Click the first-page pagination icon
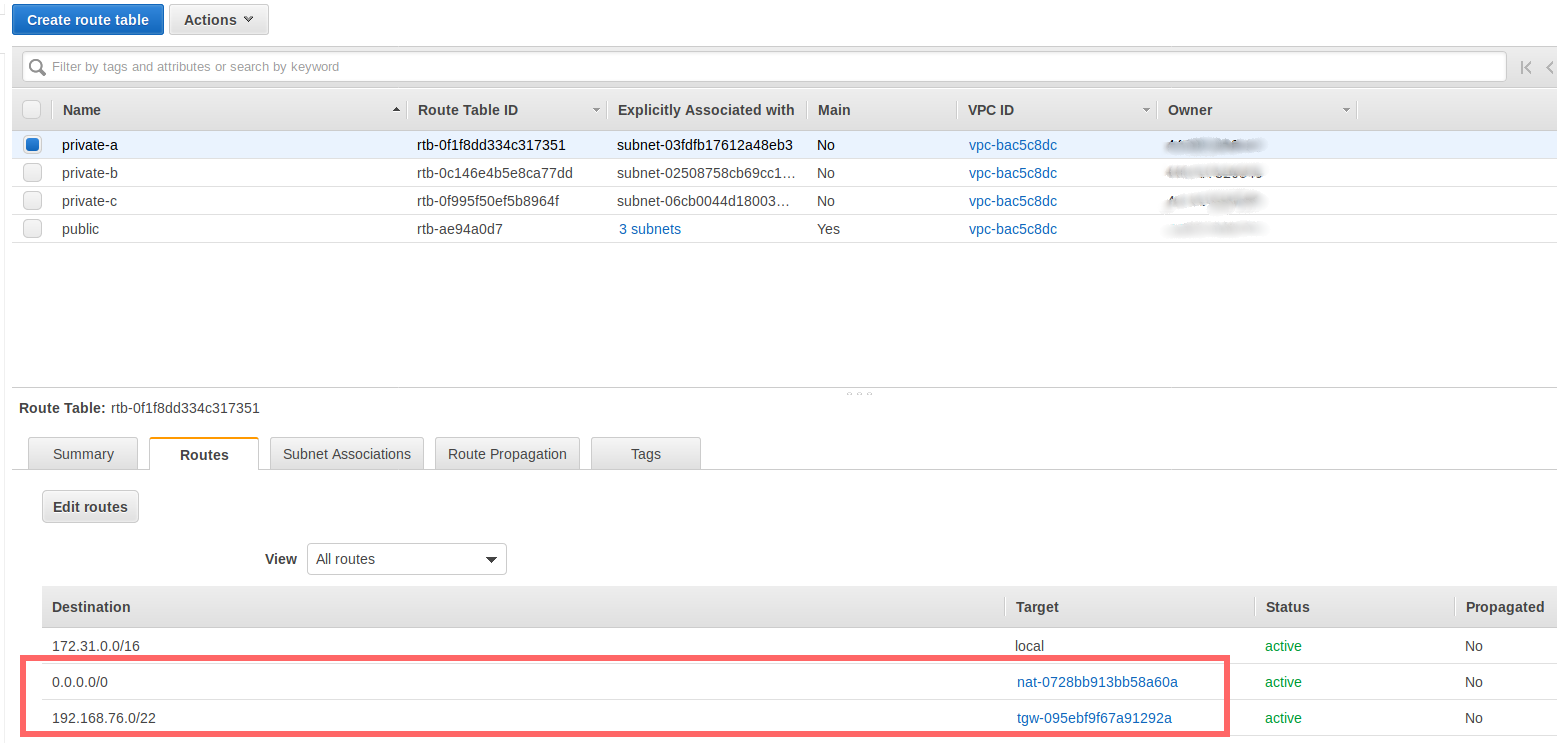This screenshot has width=1557, height=743. (1525, 67)
